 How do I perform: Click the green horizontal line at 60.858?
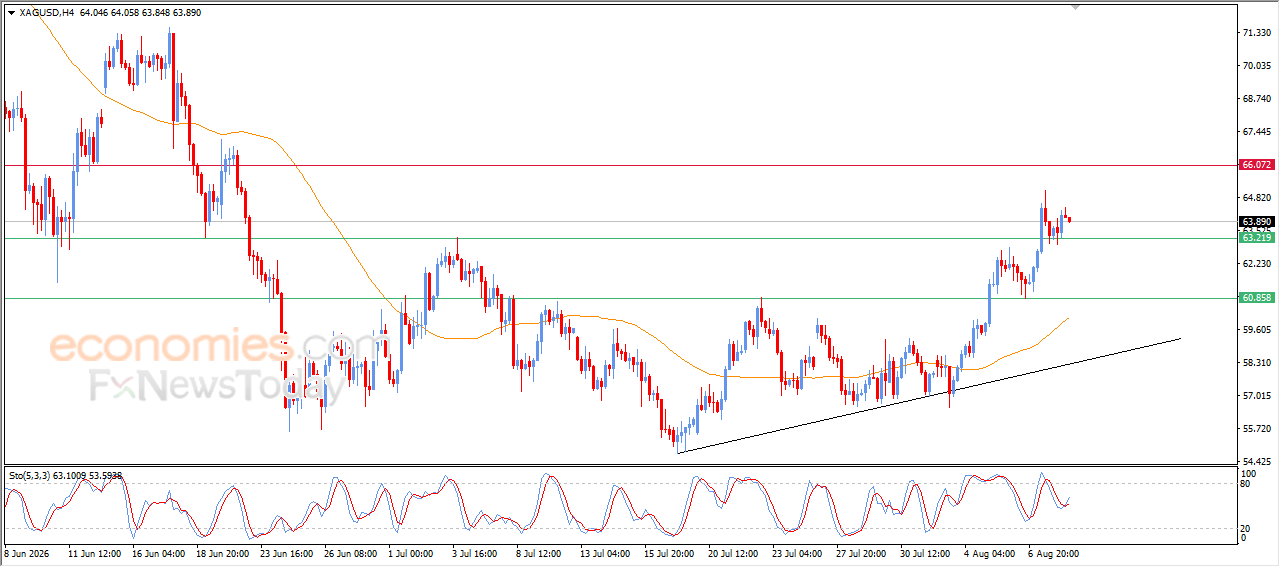click(x=620, y=298)
